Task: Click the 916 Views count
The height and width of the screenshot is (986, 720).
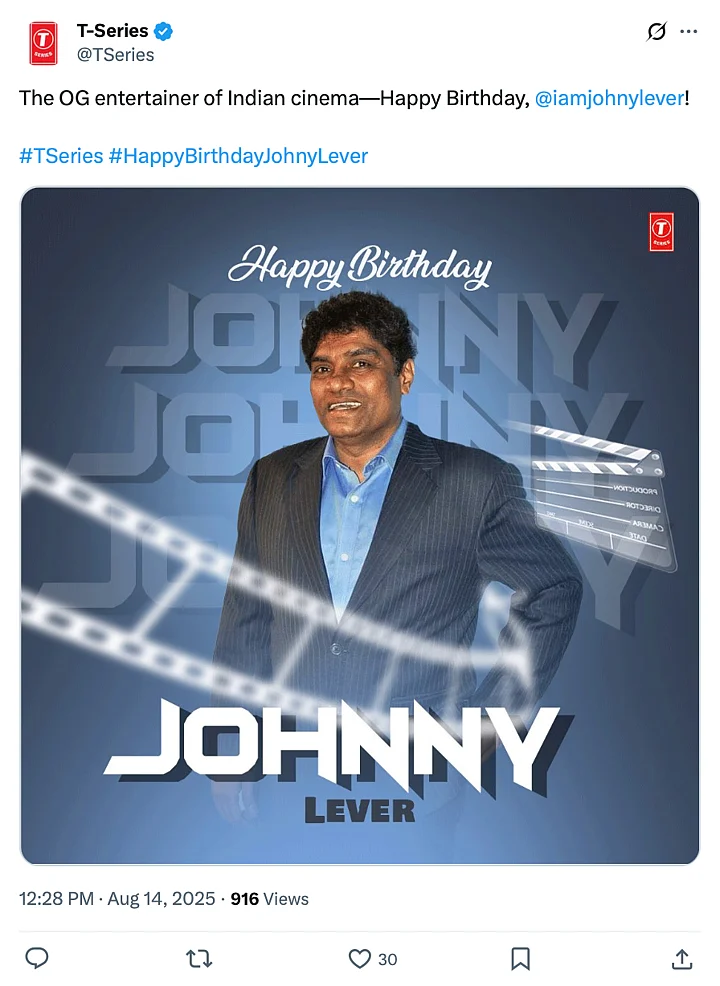Action: click(270, 899)
